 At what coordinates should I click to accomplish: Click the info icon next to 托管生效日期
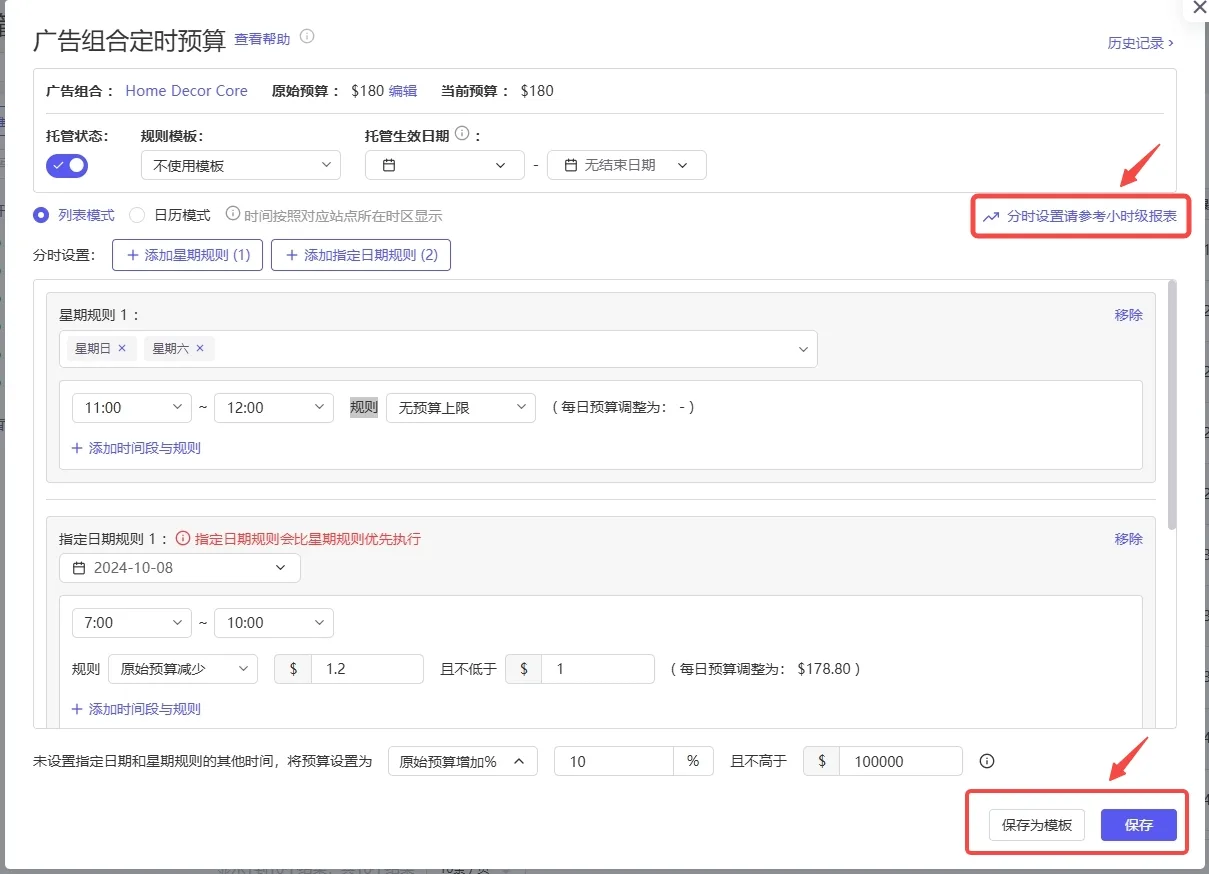pos(461,133)
